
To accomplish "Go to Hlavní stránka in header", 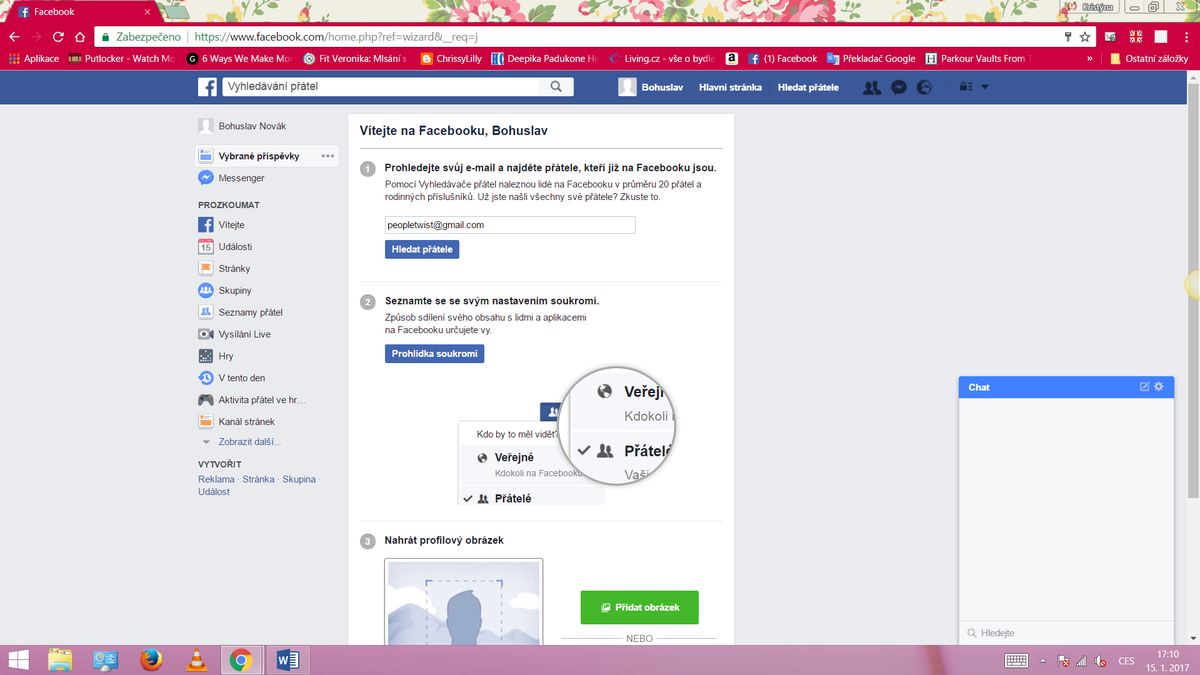I will click(730, 88).
